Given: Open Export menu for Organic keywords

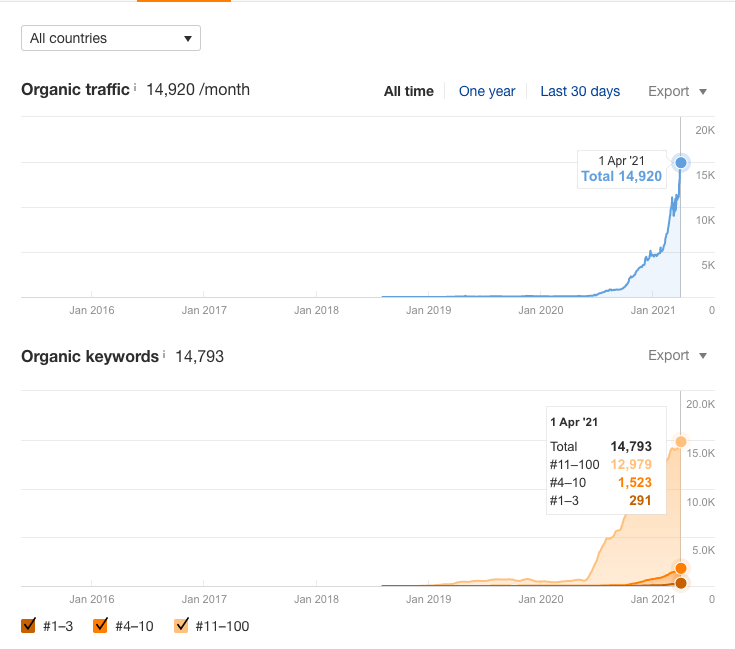Looking at the screenshot, I should (x=677, y=355).
